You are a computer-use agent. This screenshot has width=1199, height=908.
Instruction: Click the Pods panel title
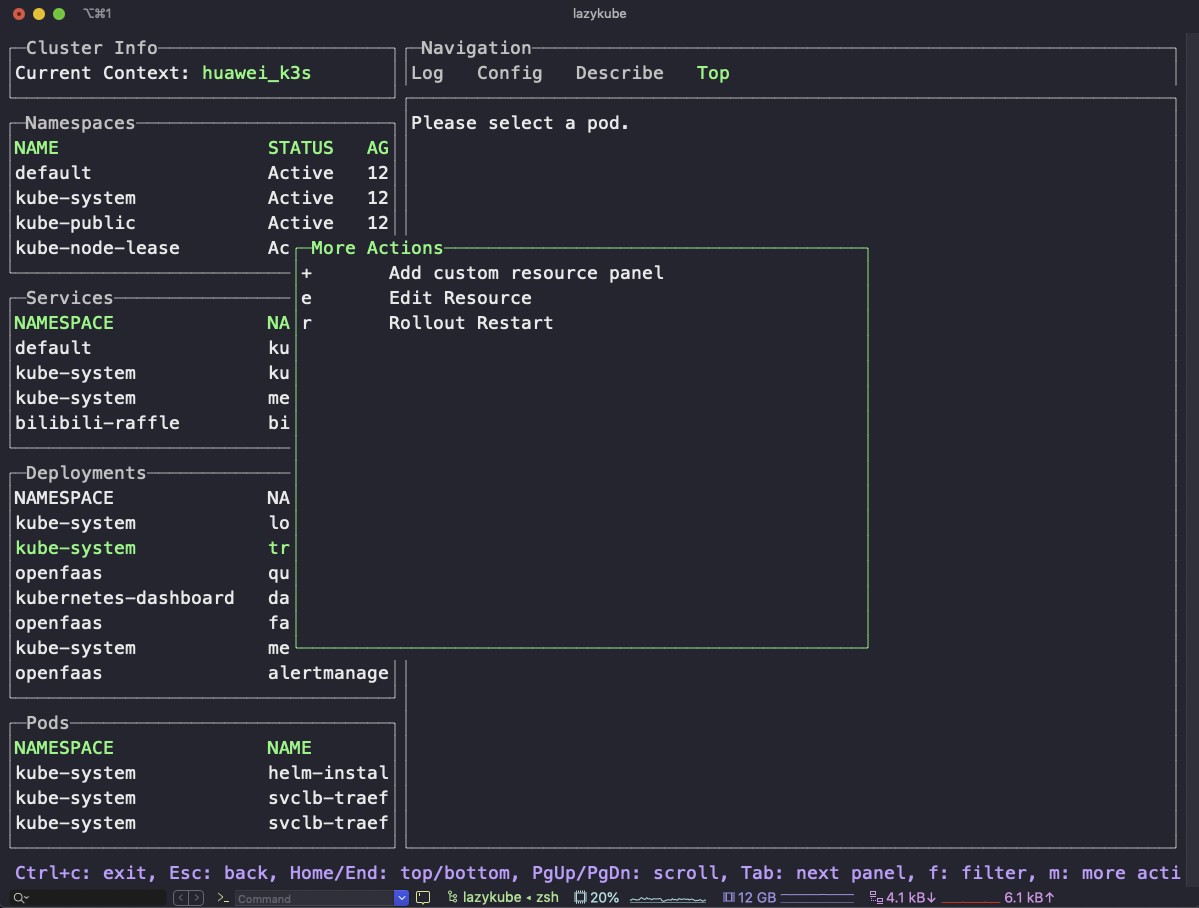pos(47,723)
